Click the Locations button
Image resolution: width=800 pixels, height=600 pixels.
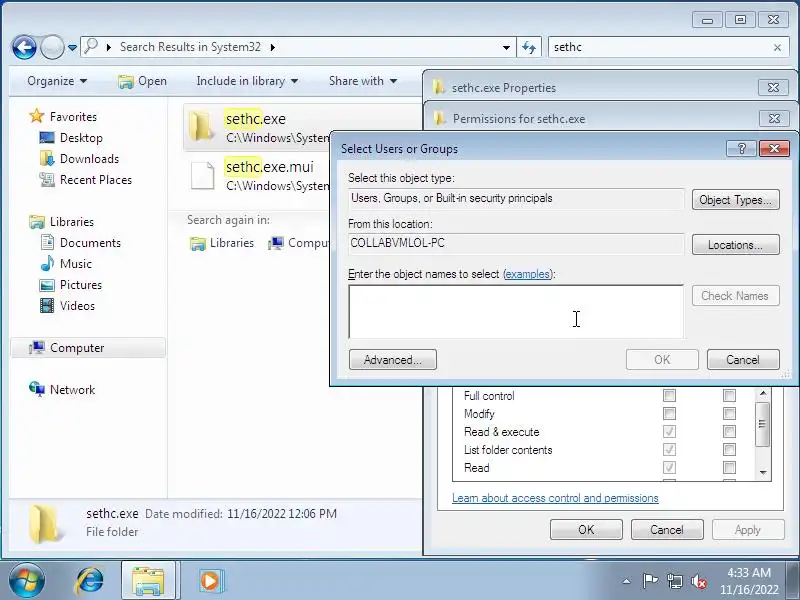pos(735,245)
